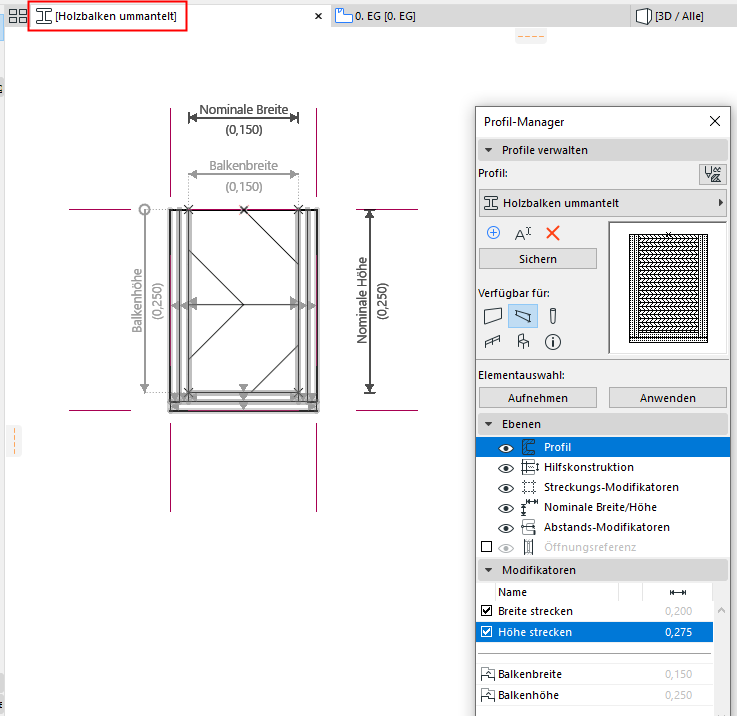This screenshot has height=716, width=737.
Task: Click the Höhe strecken value 0,275
Action: 678,632
